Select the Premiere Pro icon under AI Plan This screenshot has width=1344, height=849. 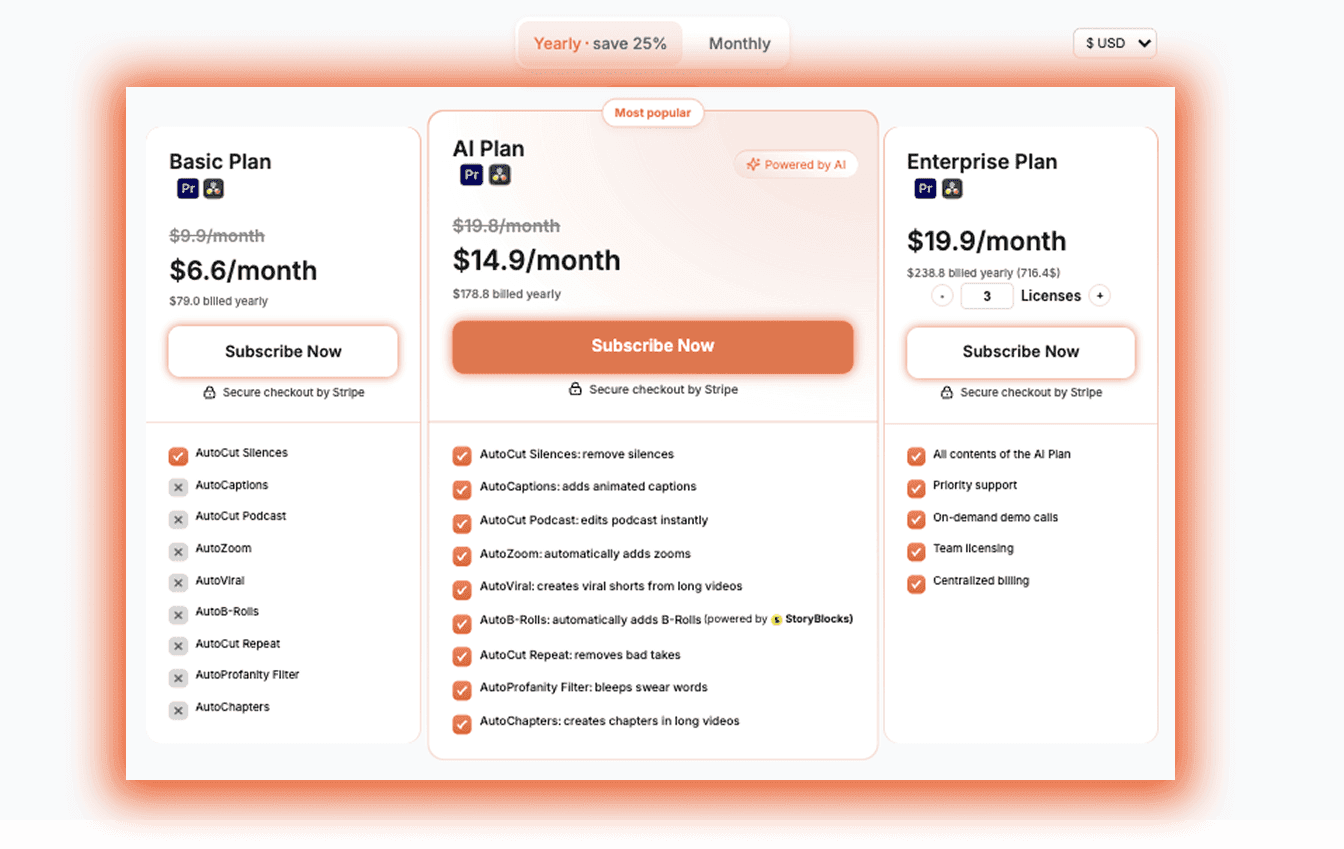[x=471, y=174]
